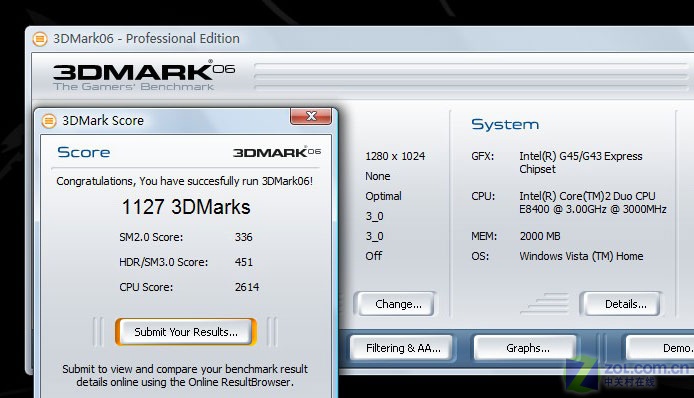Click the System section heading
Screen dimensions: 694x398
(x=505, y=124)
